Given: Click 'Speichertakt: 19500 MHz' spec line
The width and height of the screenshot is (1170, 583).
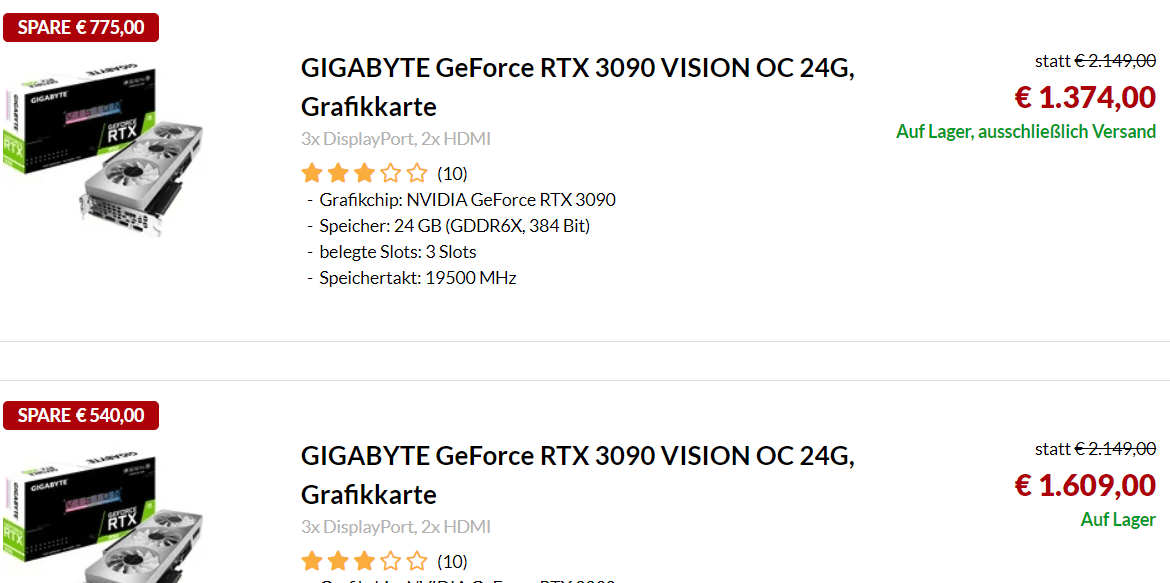Looking at the screenshot, I should 417,278.
